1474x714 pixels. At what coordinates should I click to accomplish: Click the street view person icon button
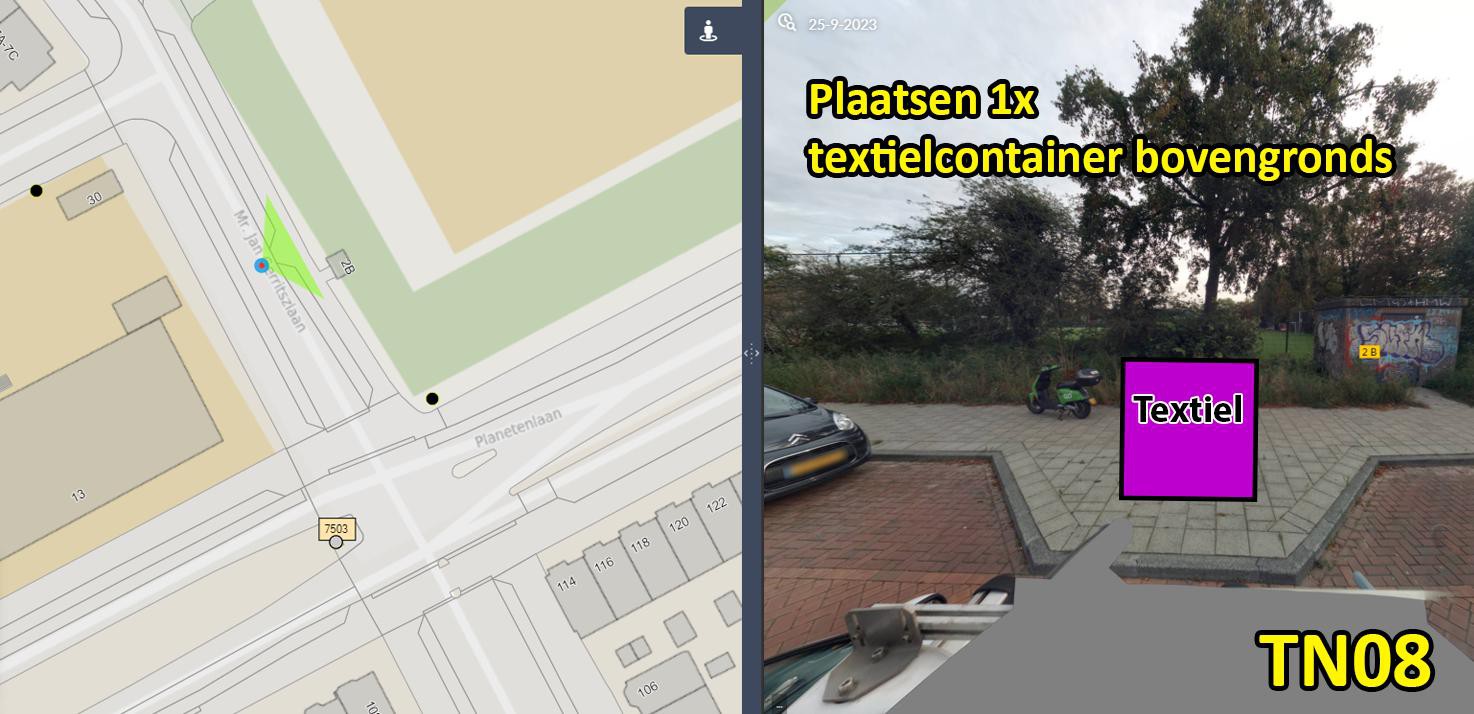pos(709,31)
